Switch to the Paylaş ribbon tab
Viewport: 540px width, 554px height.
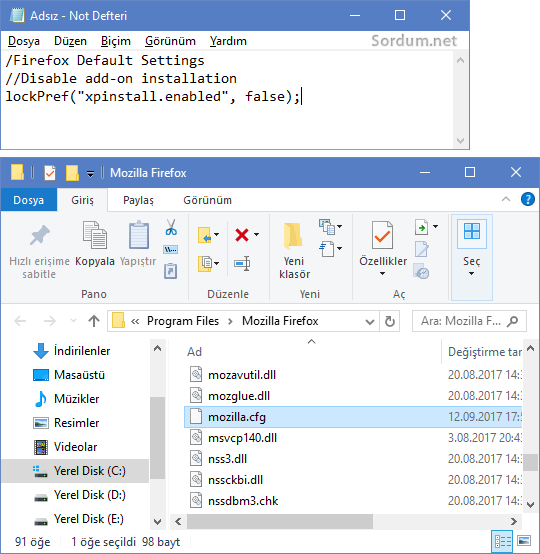point(138,200)
